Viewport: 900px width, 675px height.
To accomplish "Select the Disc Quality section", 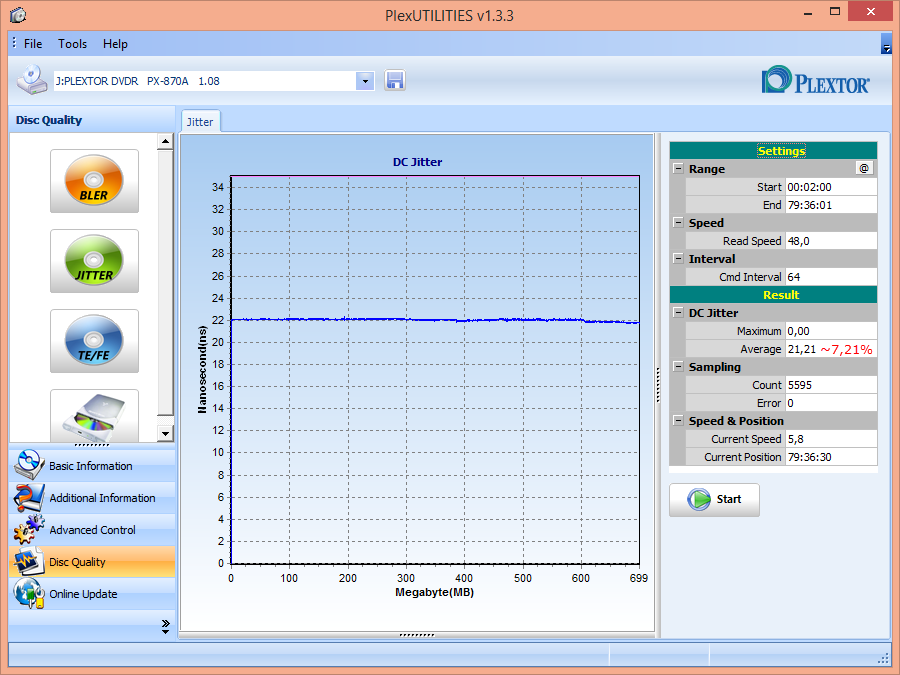I will pos(92,562).
